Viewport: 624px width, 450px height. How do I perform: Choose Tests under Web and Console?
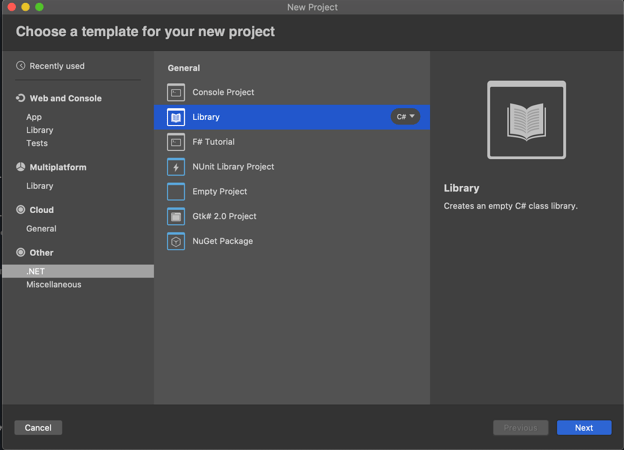click(37, 143)
